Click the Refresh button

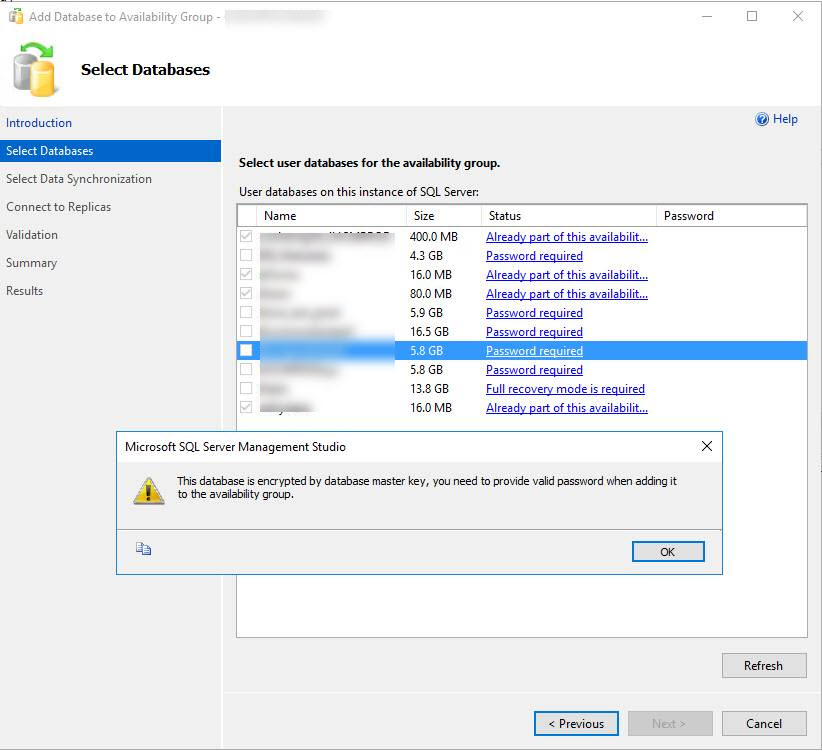click(x=763, y=666)
